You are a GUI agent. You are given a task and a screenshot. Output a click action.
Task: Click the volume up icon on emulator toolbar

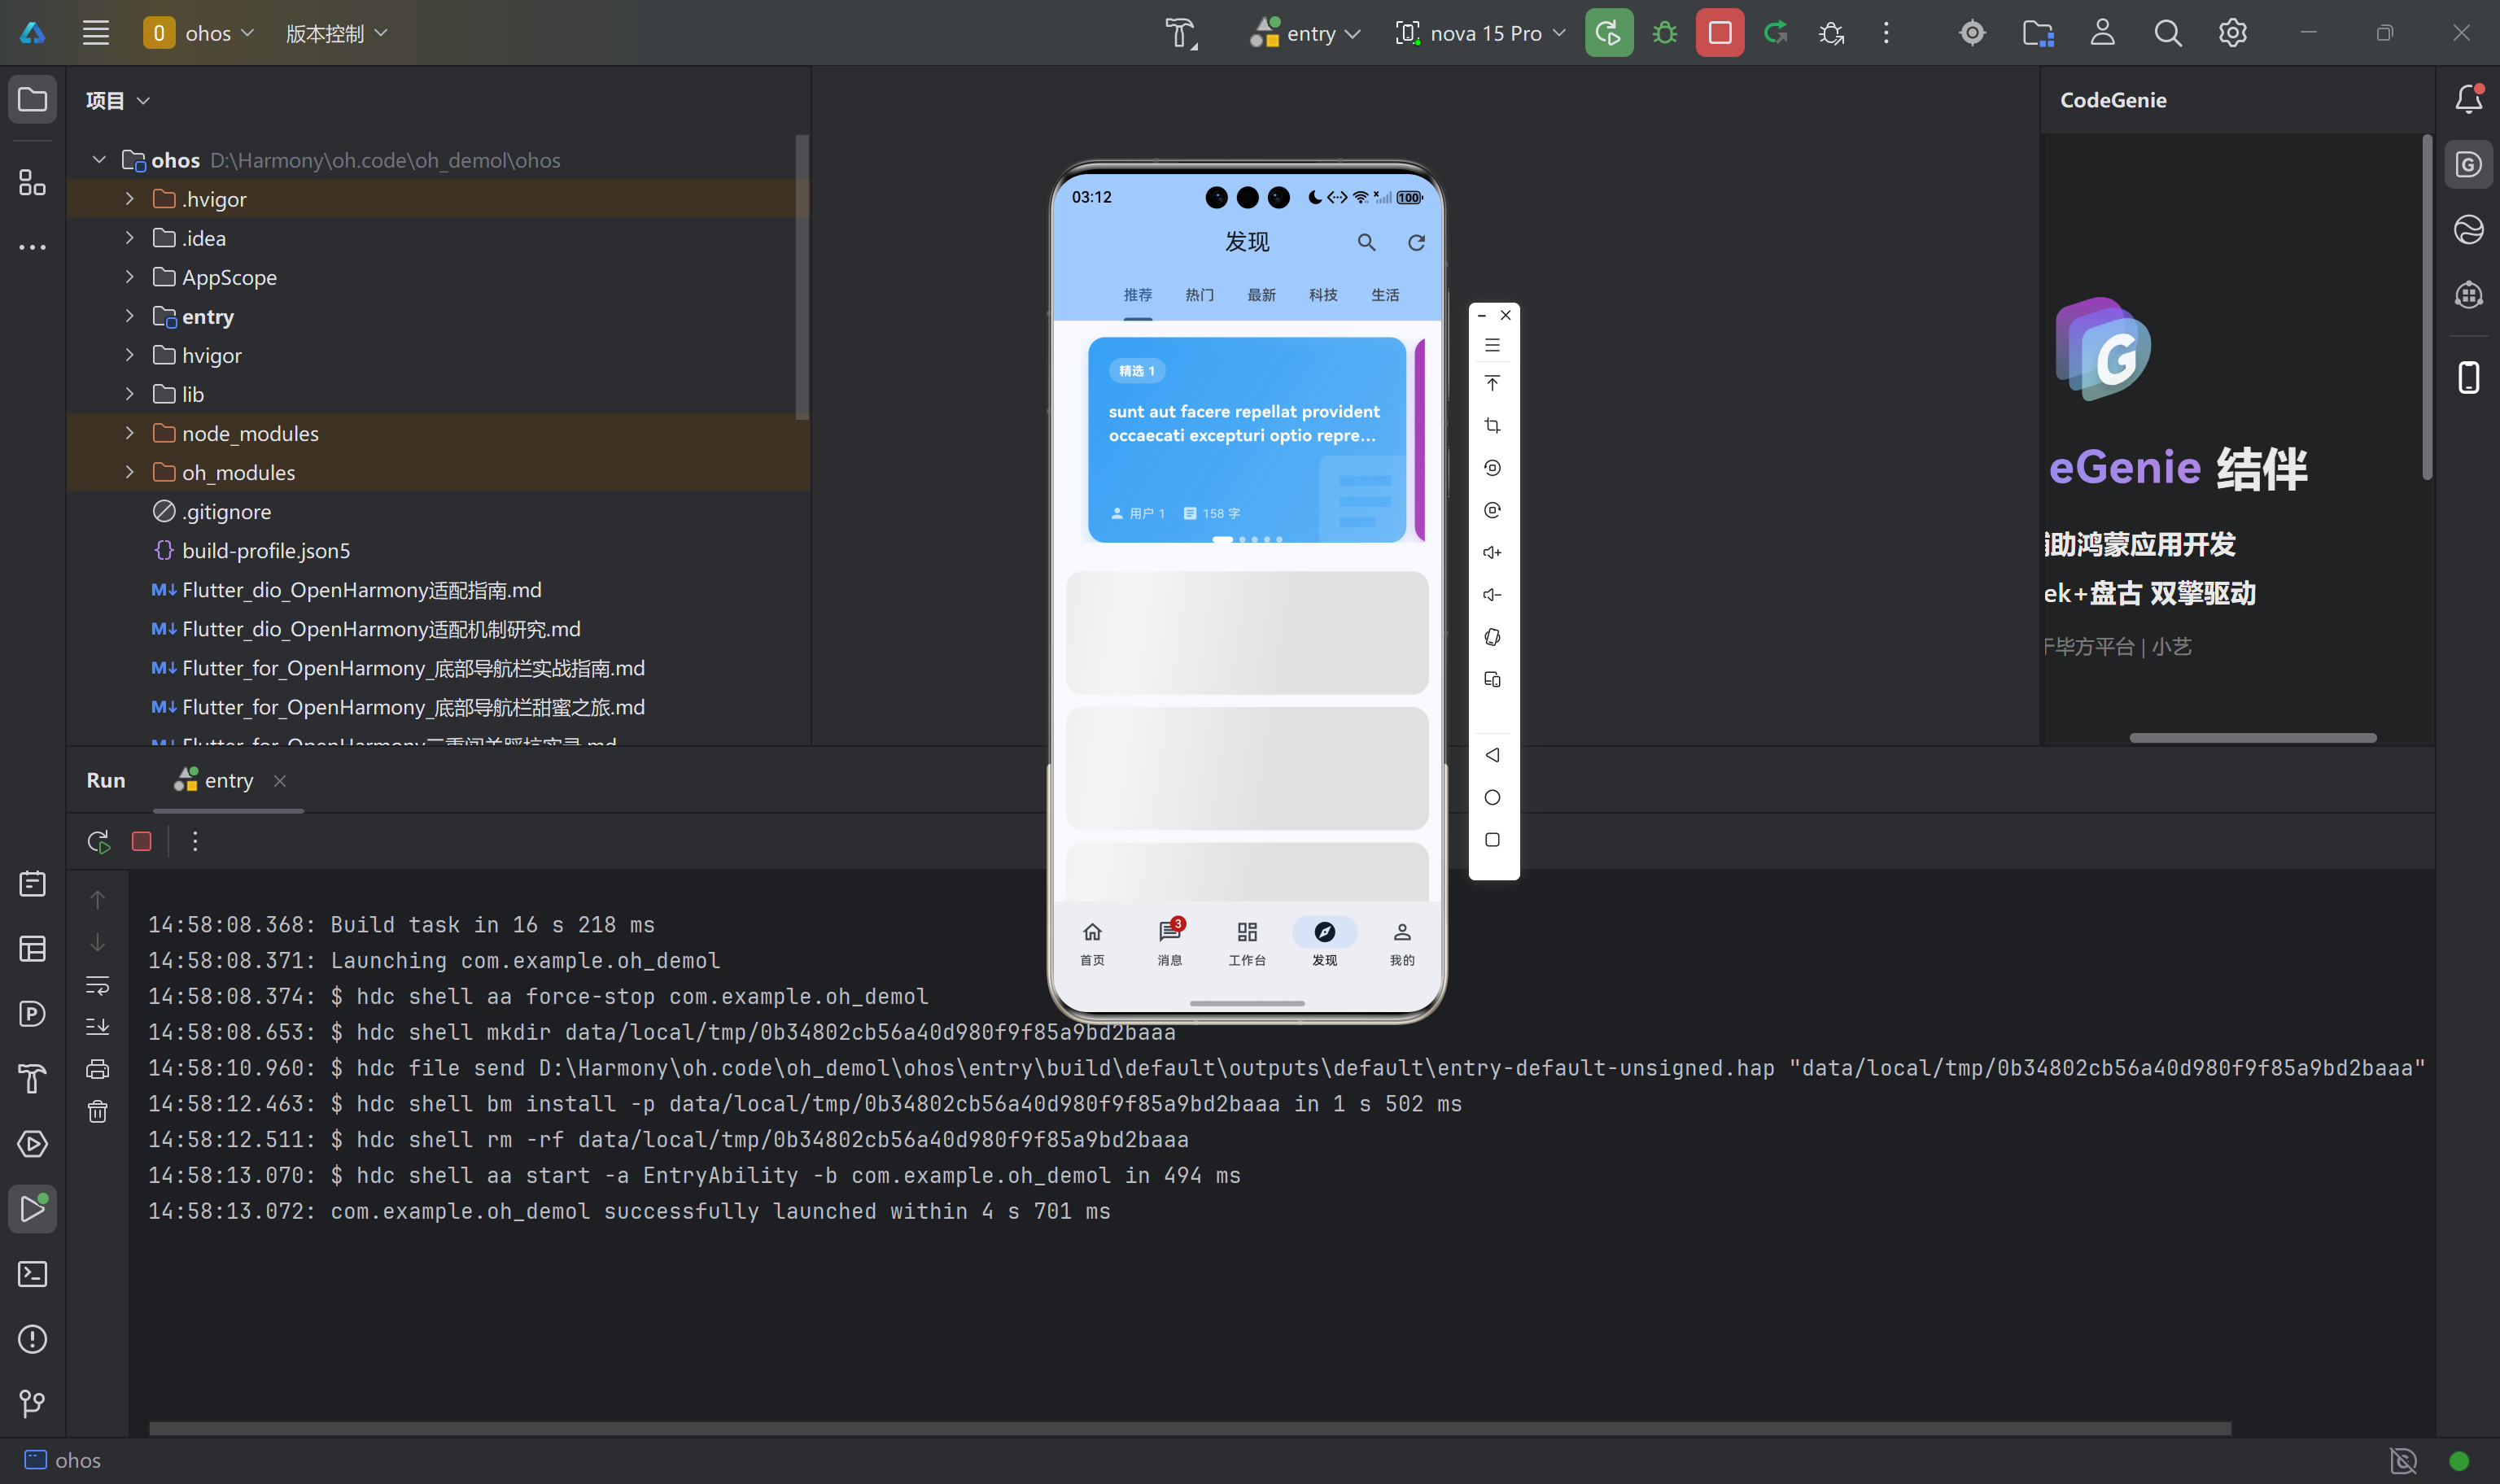pos(1492,552)
